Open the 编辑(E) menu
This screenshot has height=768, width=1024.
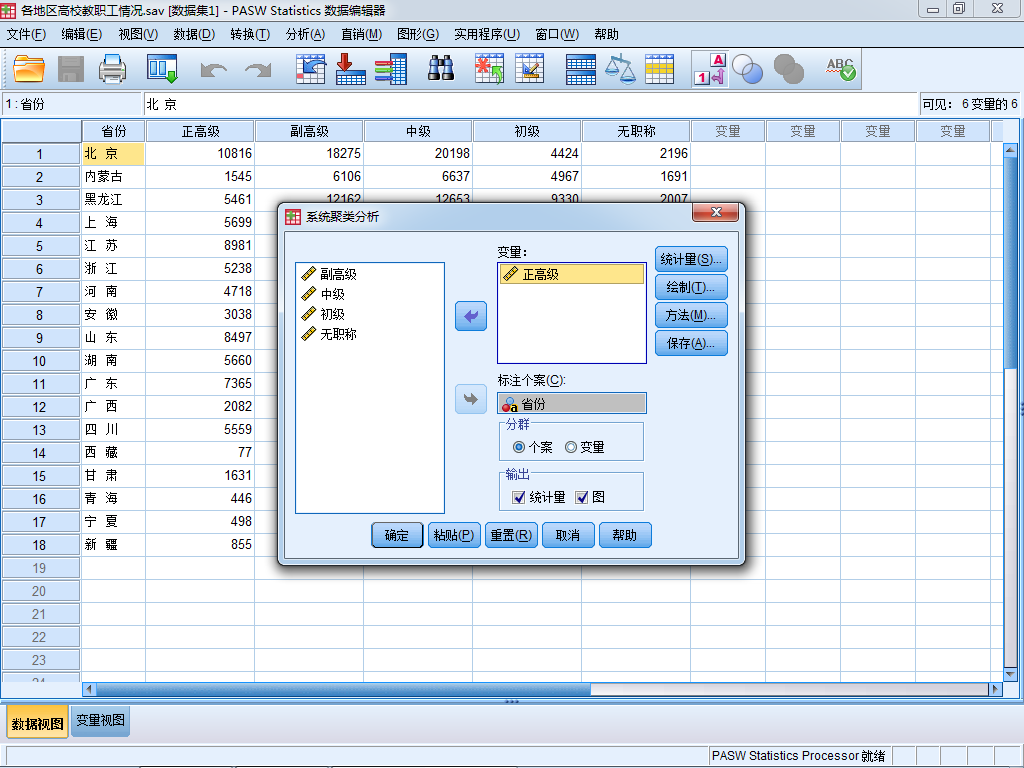[x=82, y=35]
